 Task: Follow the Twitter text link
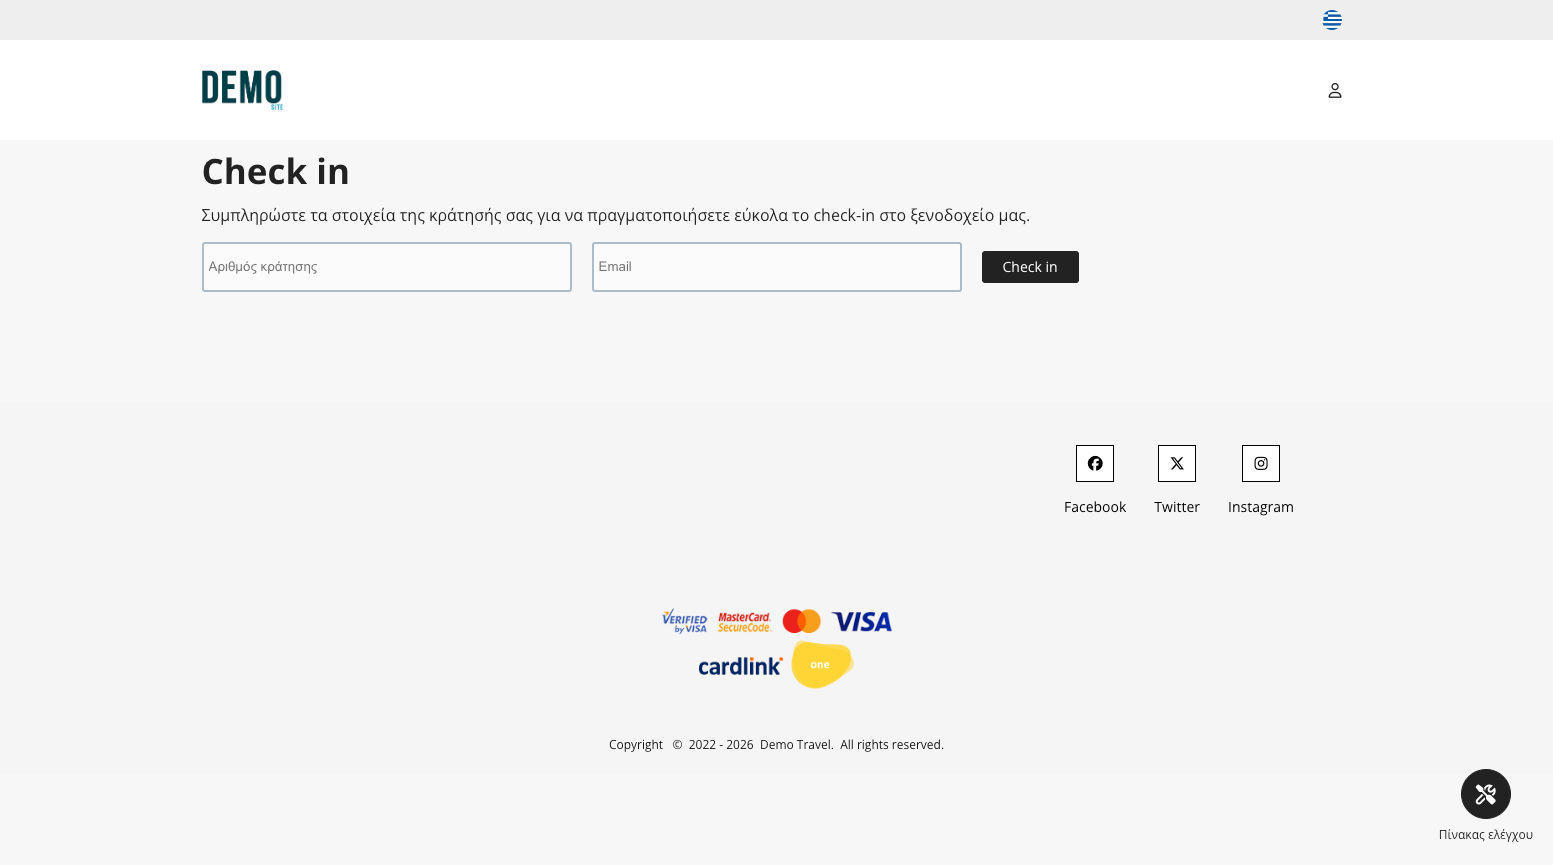[x=1176, y=507]
